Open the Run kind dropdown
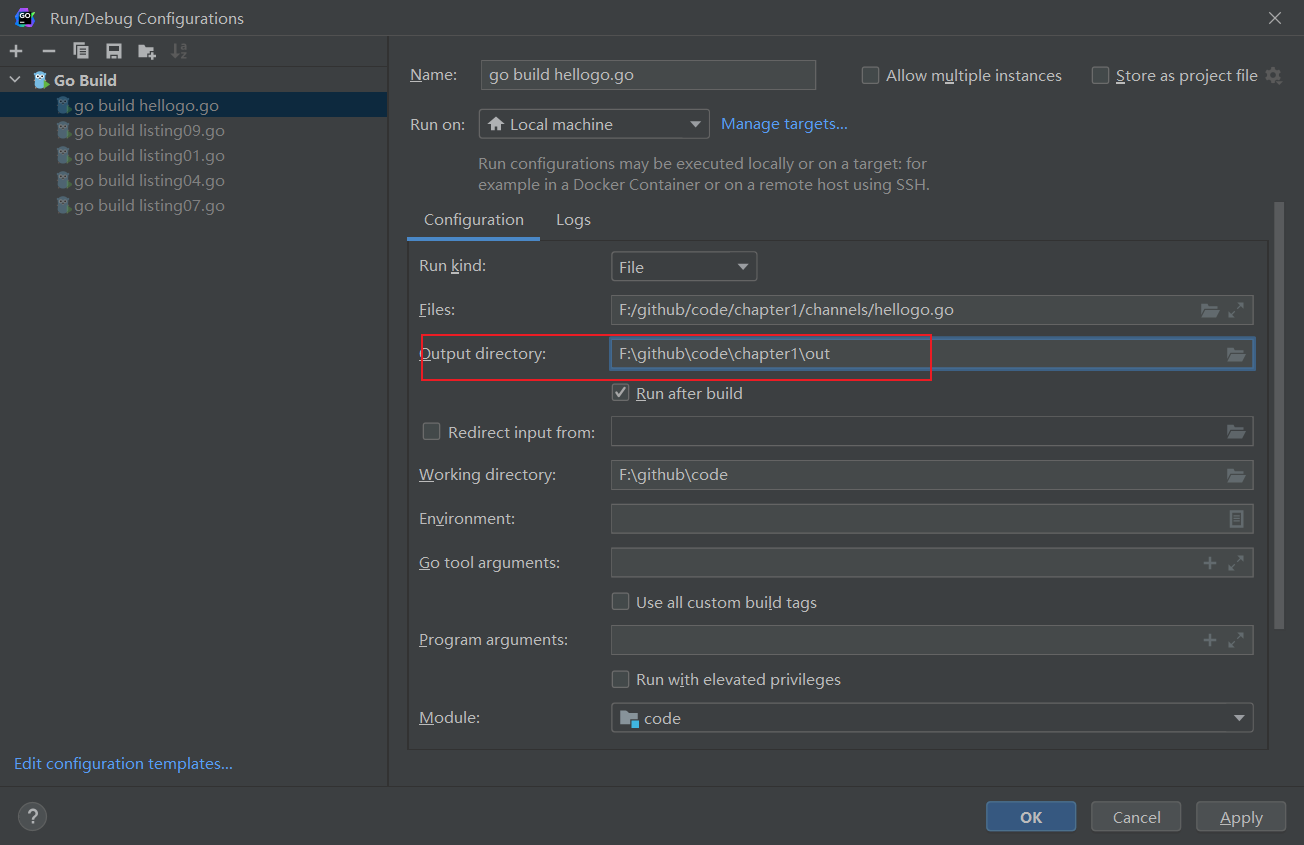Image resolution: width=1304 pixels, height=845 pixels. click(683, 267)
